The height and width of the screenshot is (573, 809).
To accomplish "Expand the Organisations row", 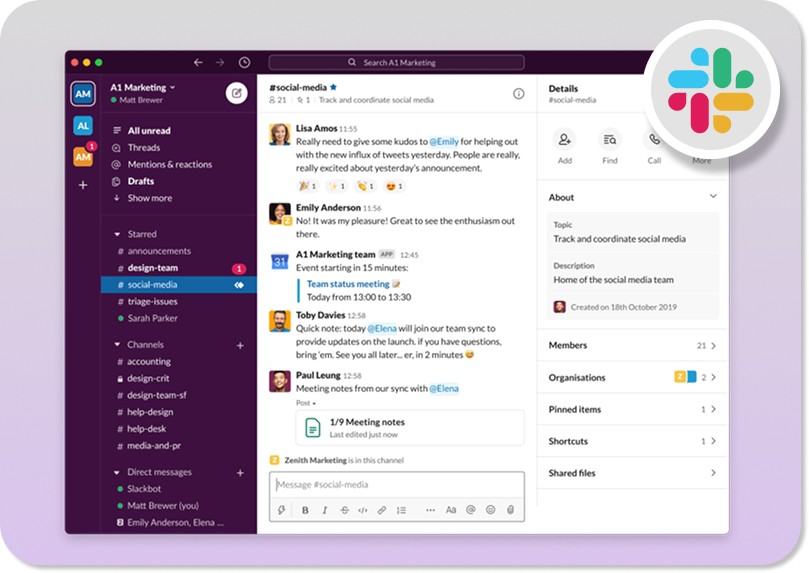I will 632,377.
